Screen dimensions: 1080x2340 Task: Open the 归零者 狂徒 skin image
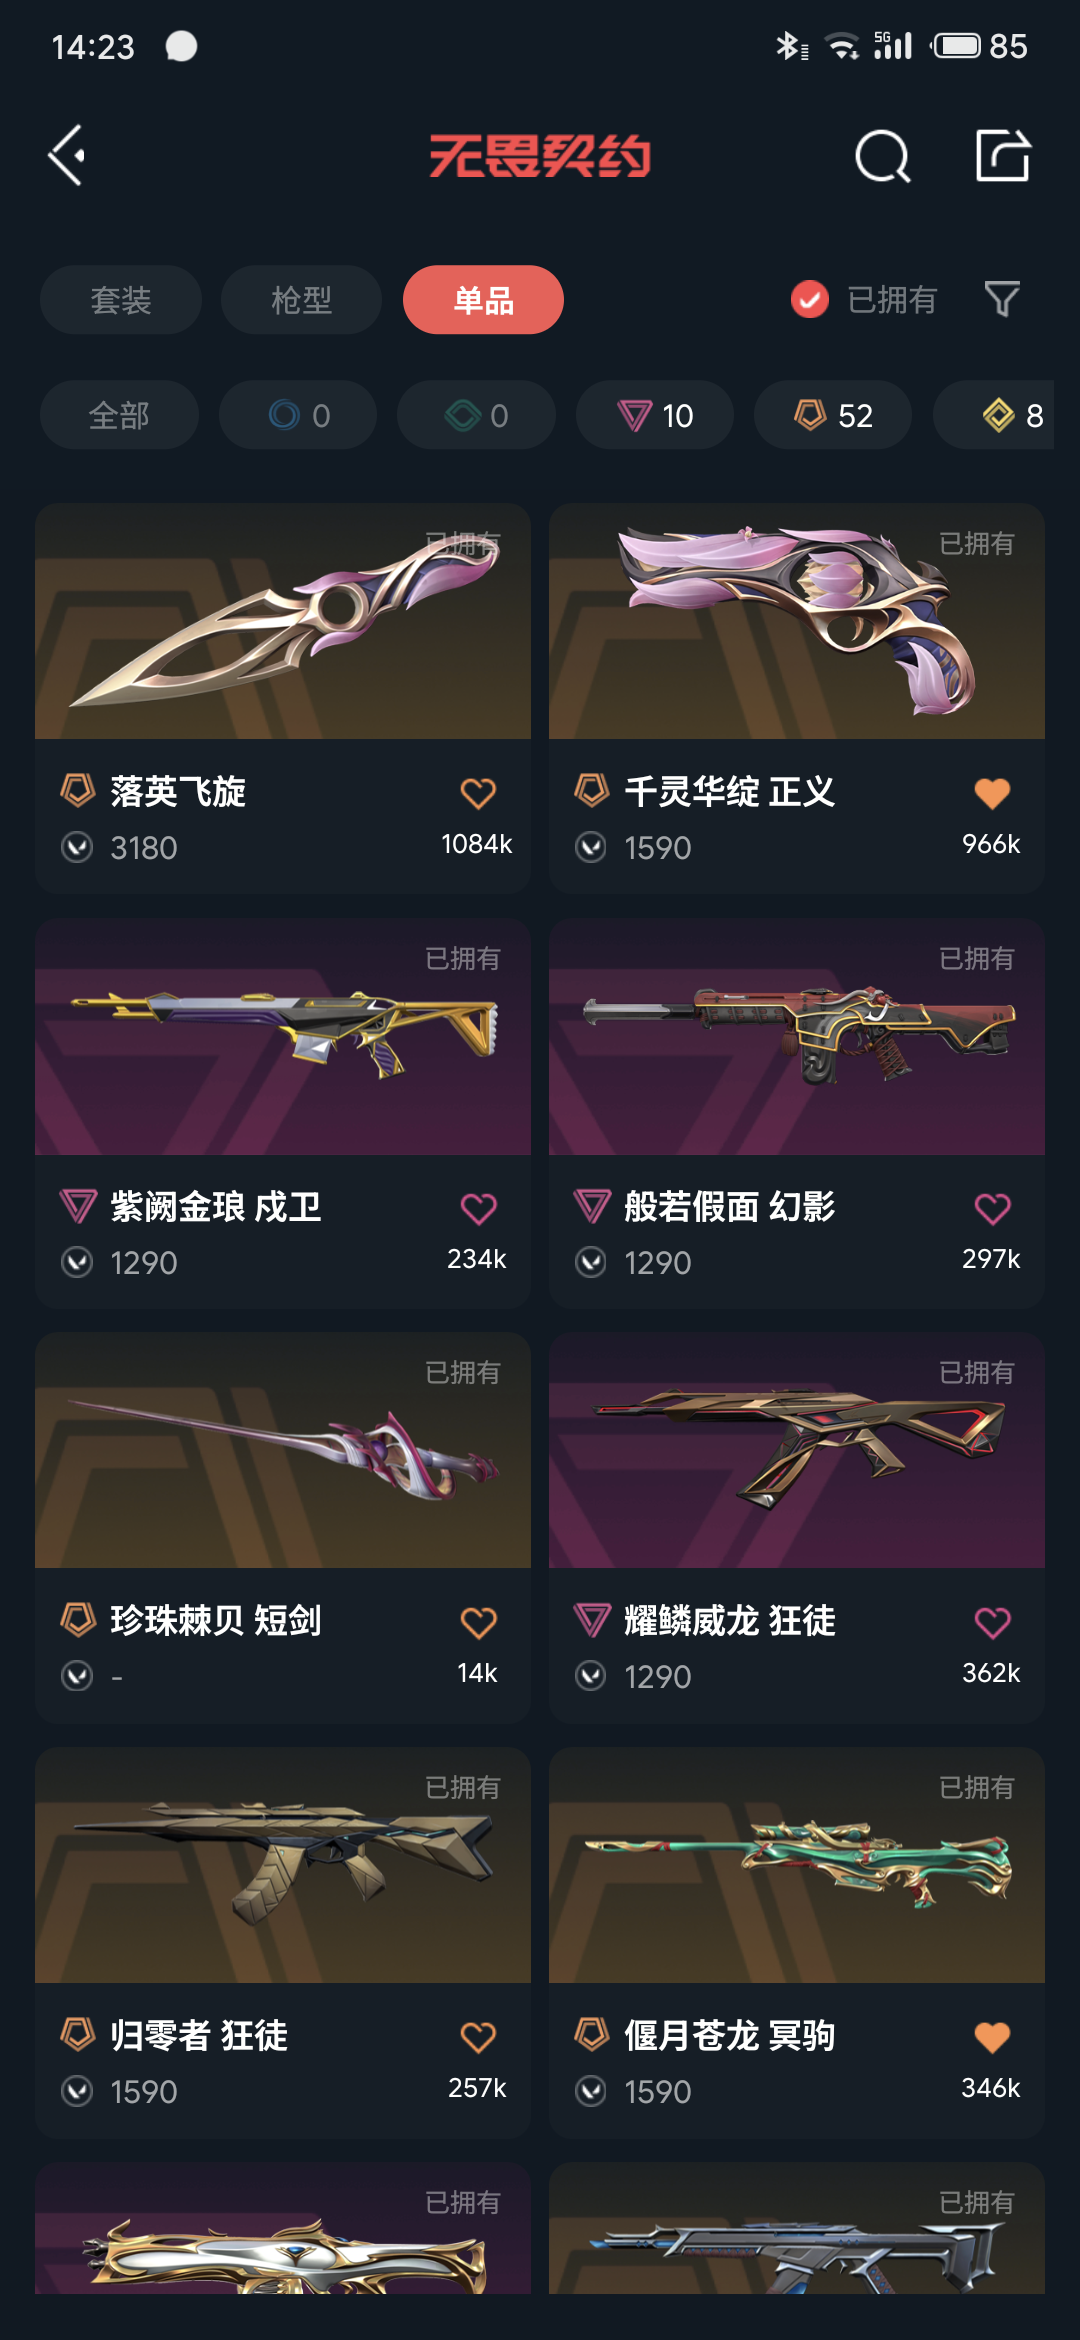point(283,1865)
